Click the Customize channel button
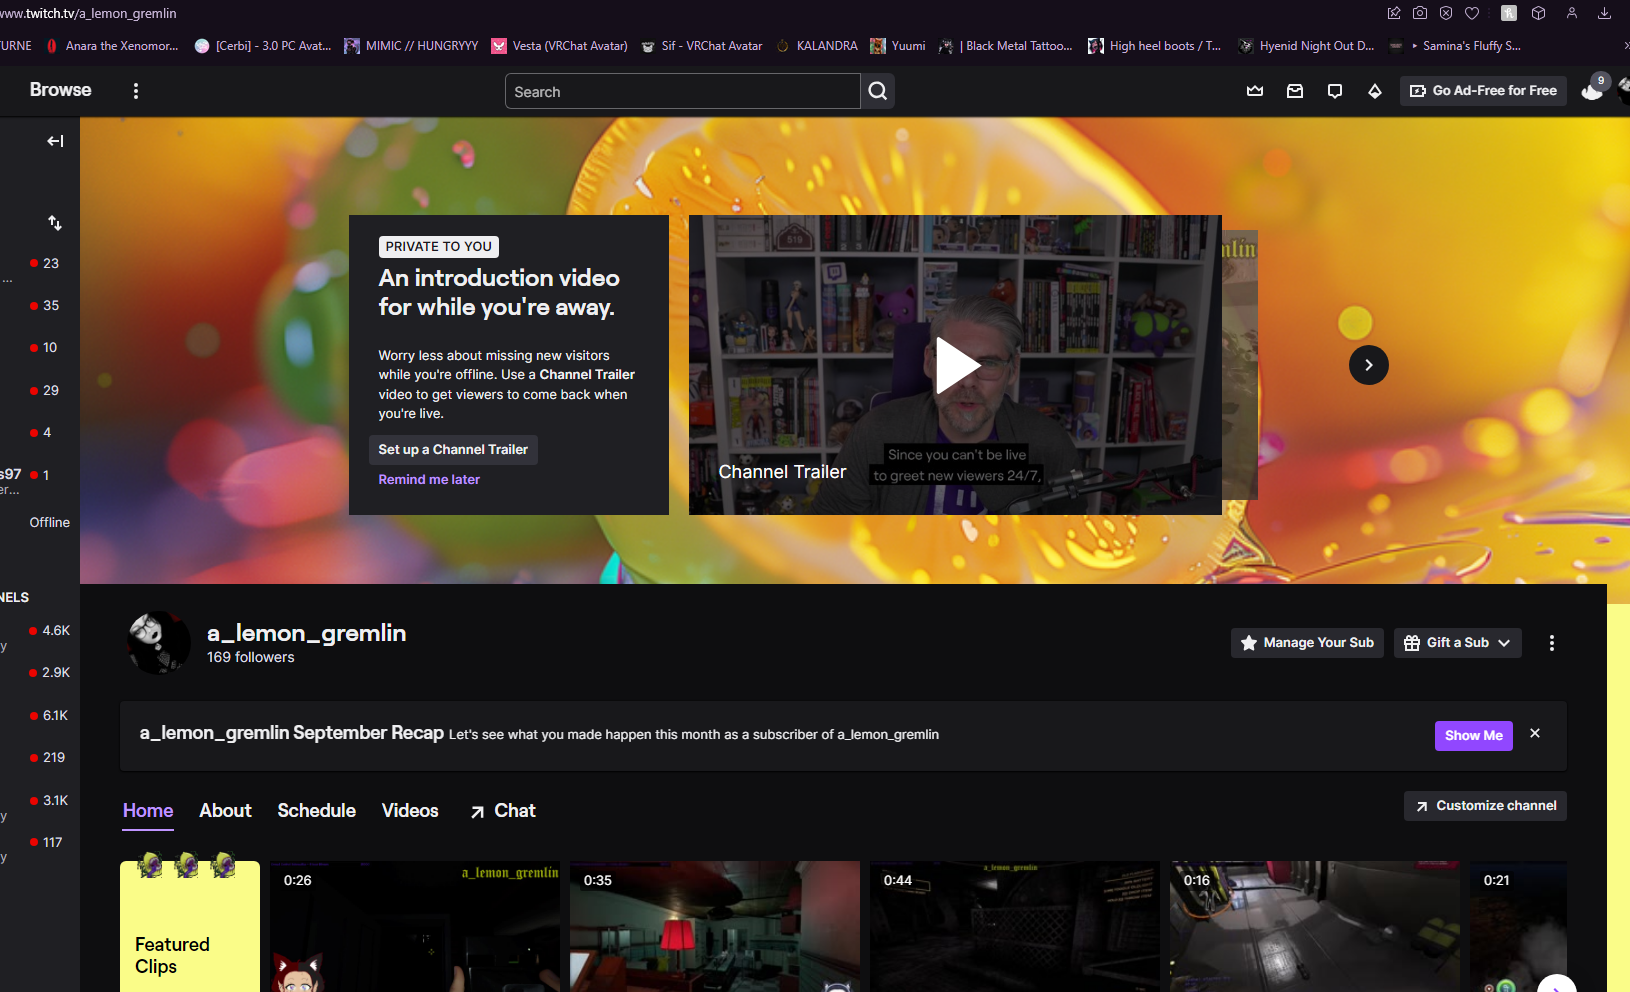Image resolution: width=1630 pixels, height=992 pixels. point(1485,806)
